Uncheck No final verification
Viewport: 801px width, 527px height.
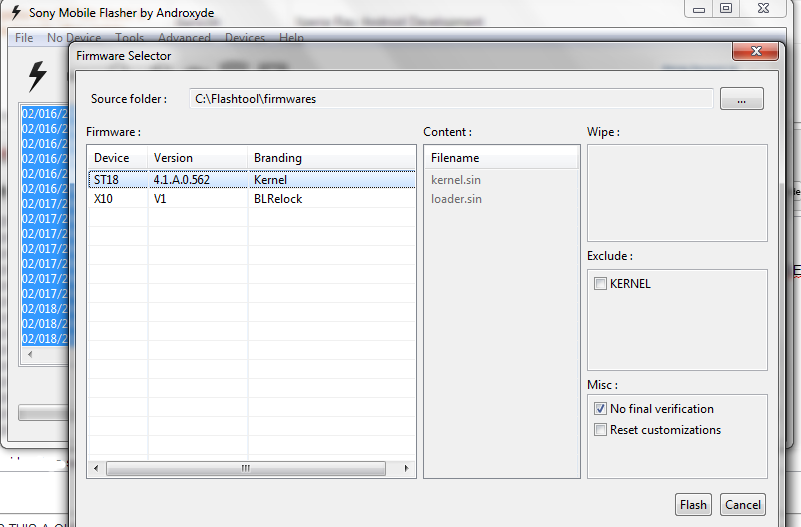point(600,409)
